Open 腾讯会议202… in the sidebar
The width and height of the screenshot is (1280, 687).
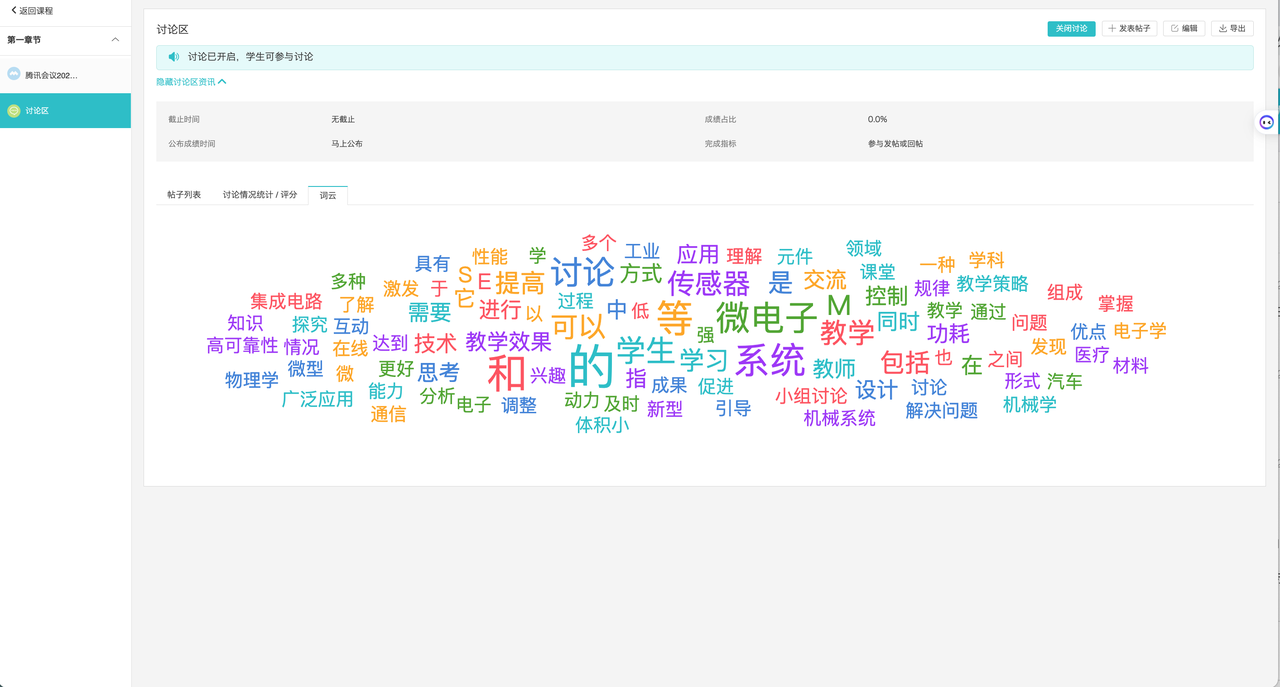(x=51, y=75)
